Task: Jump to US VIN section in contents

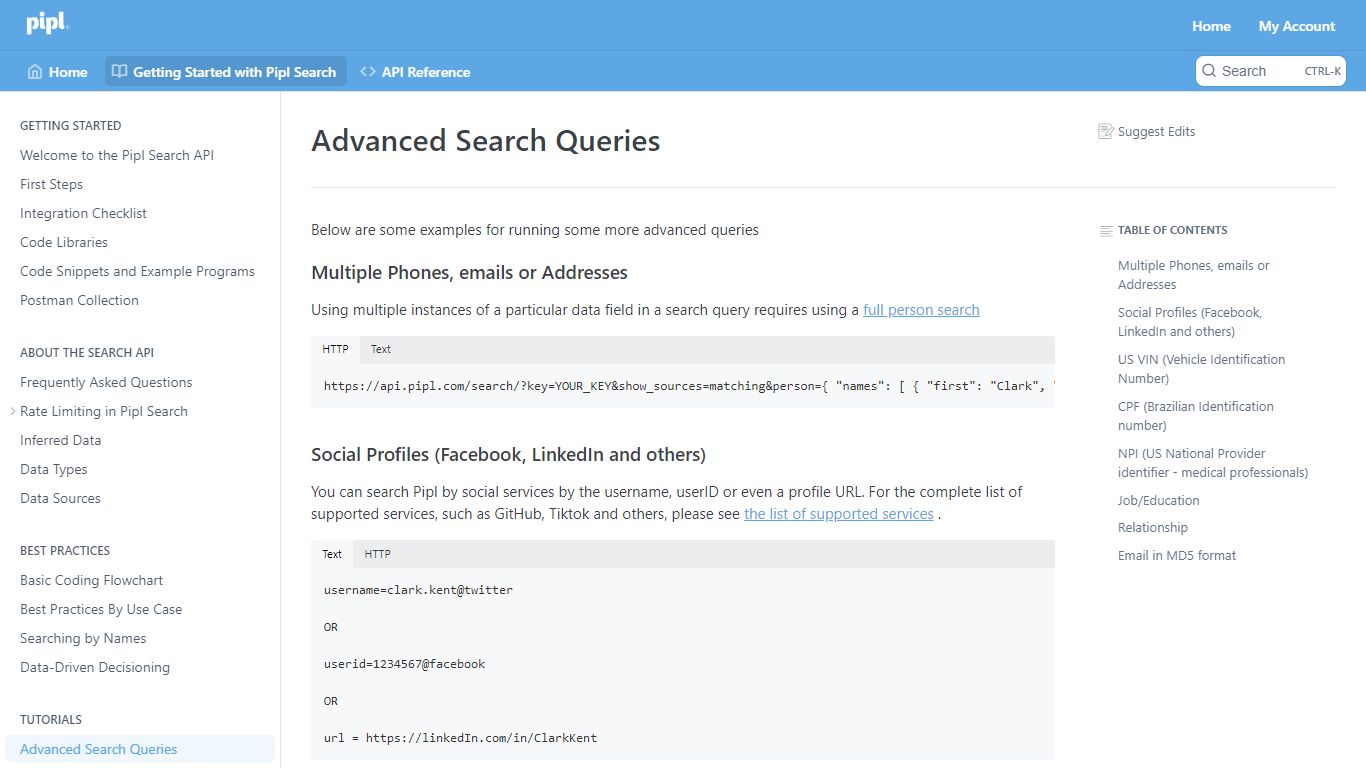Action: 1201,369
